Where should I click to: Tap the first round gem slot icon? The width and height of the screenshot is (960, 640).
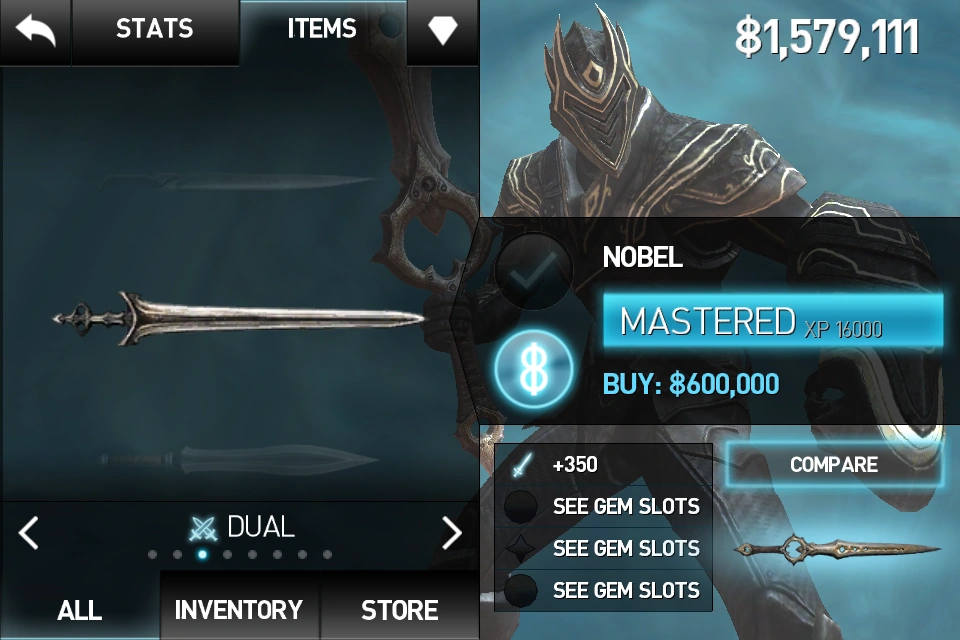(520, 506)
